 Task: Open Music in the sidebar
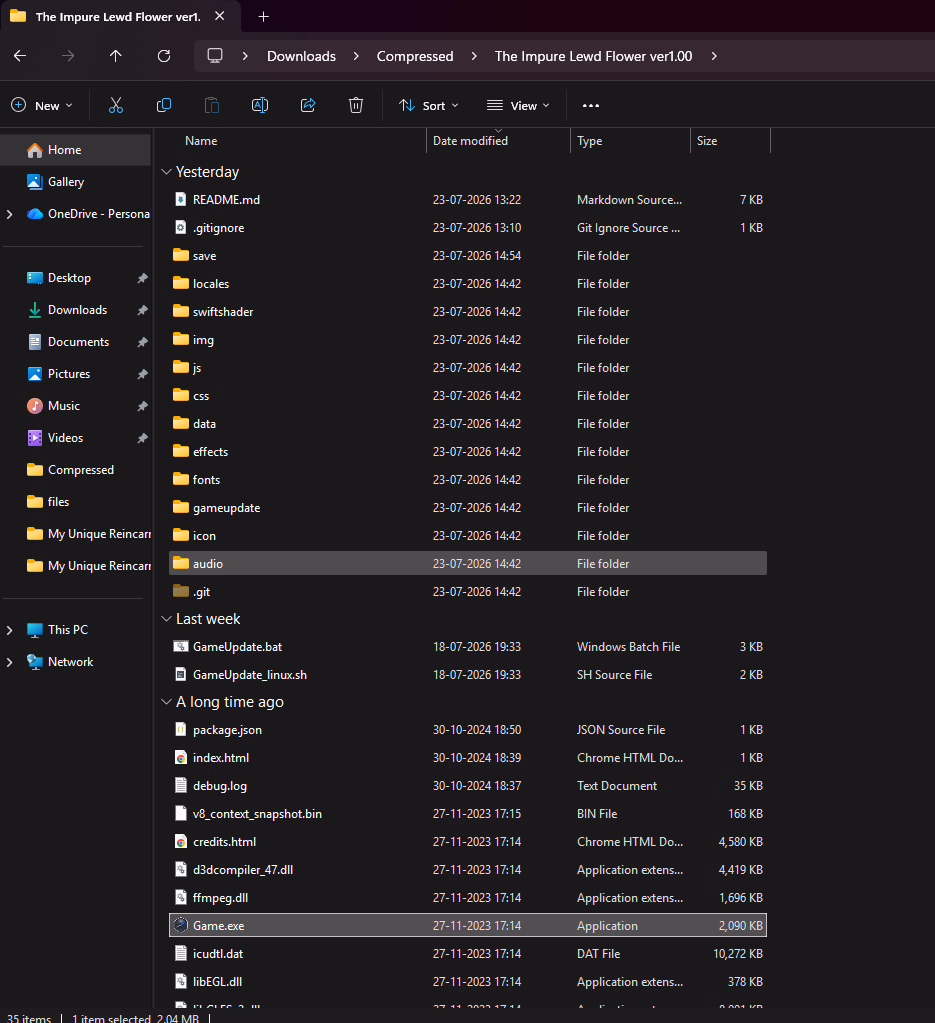(x=76, y=405)
